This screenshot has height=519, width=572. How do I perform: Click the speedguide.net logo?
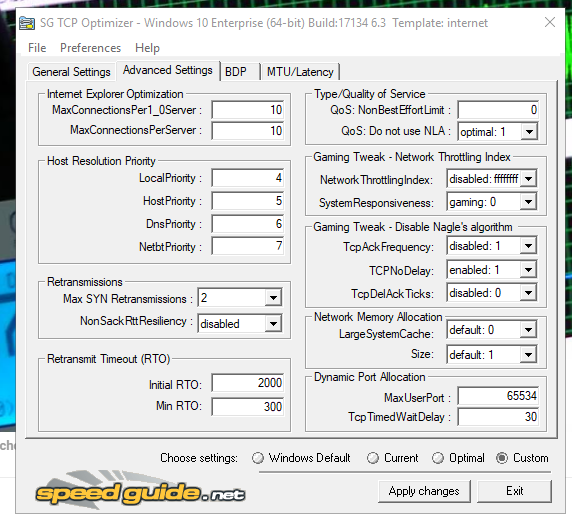140,491
